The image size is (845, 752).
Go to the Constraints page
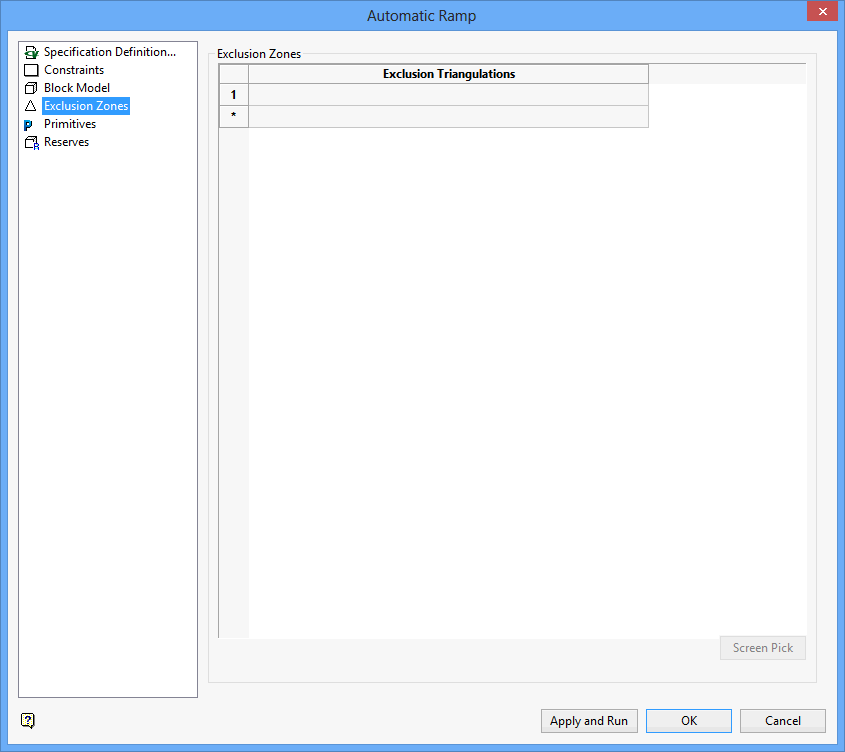(x=74, y=70)
